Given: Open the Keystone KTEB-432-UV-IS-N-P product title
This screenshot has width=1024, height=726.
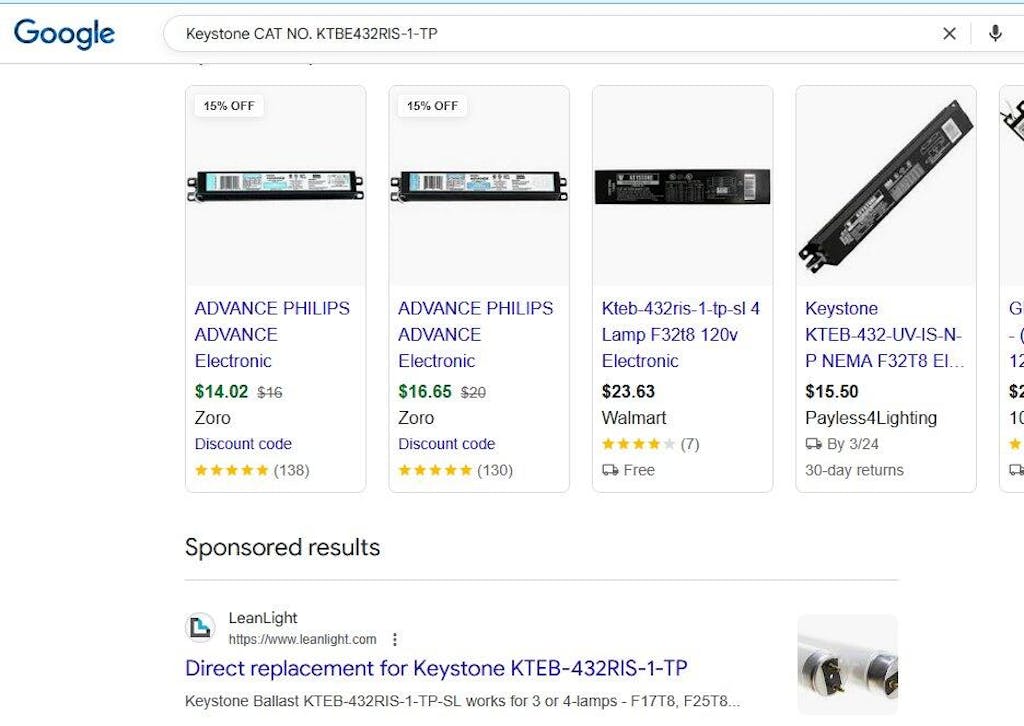Looking at the screenshot, I should [884, 335].
